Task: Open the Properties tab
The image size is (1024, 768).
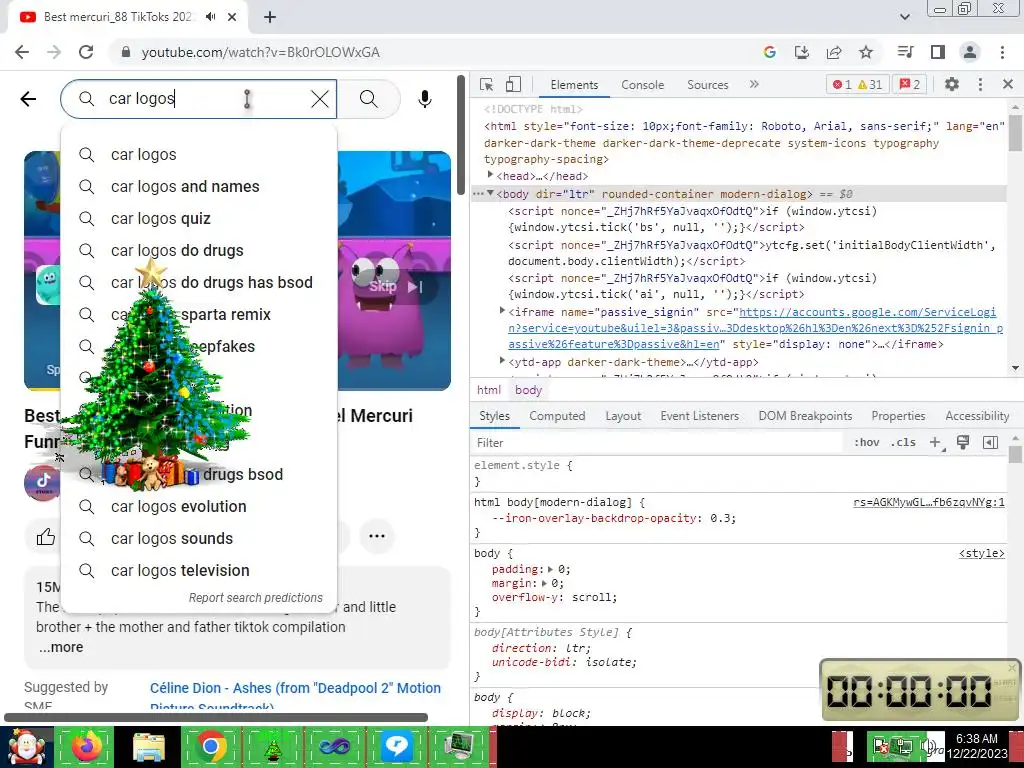Action: (898, 416)
